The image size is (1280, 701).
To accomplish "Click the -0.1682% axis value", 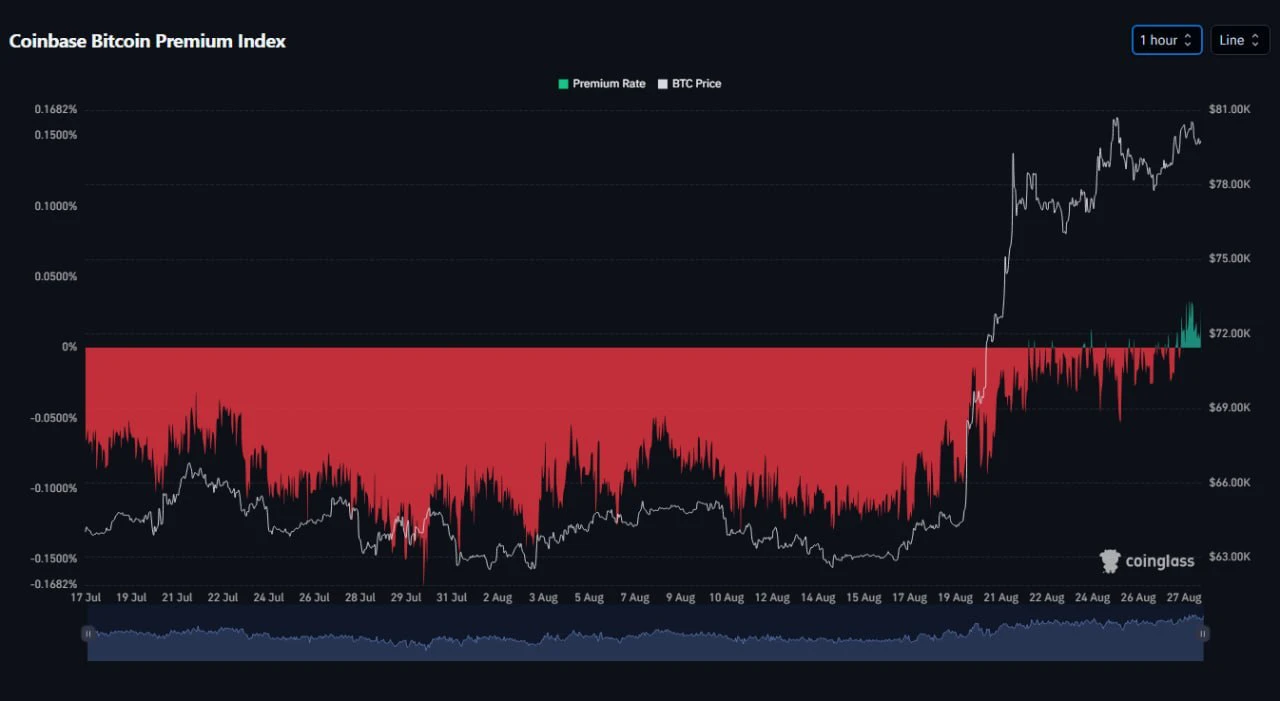I will pos(54,584).
